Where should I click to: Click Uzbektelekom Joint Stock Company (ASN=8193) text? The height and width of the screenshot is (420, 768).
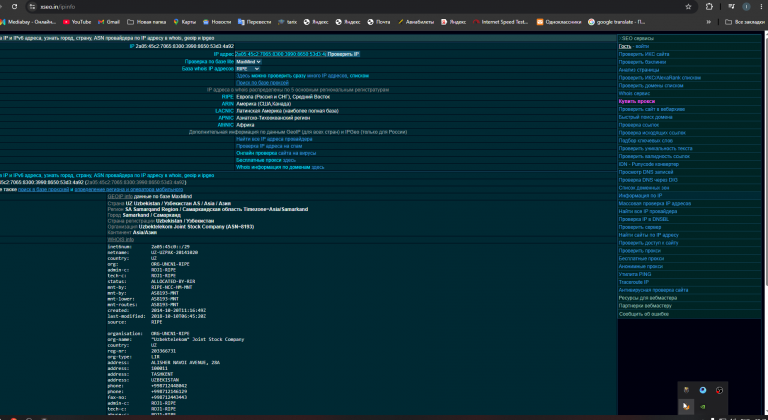(196, 227)
